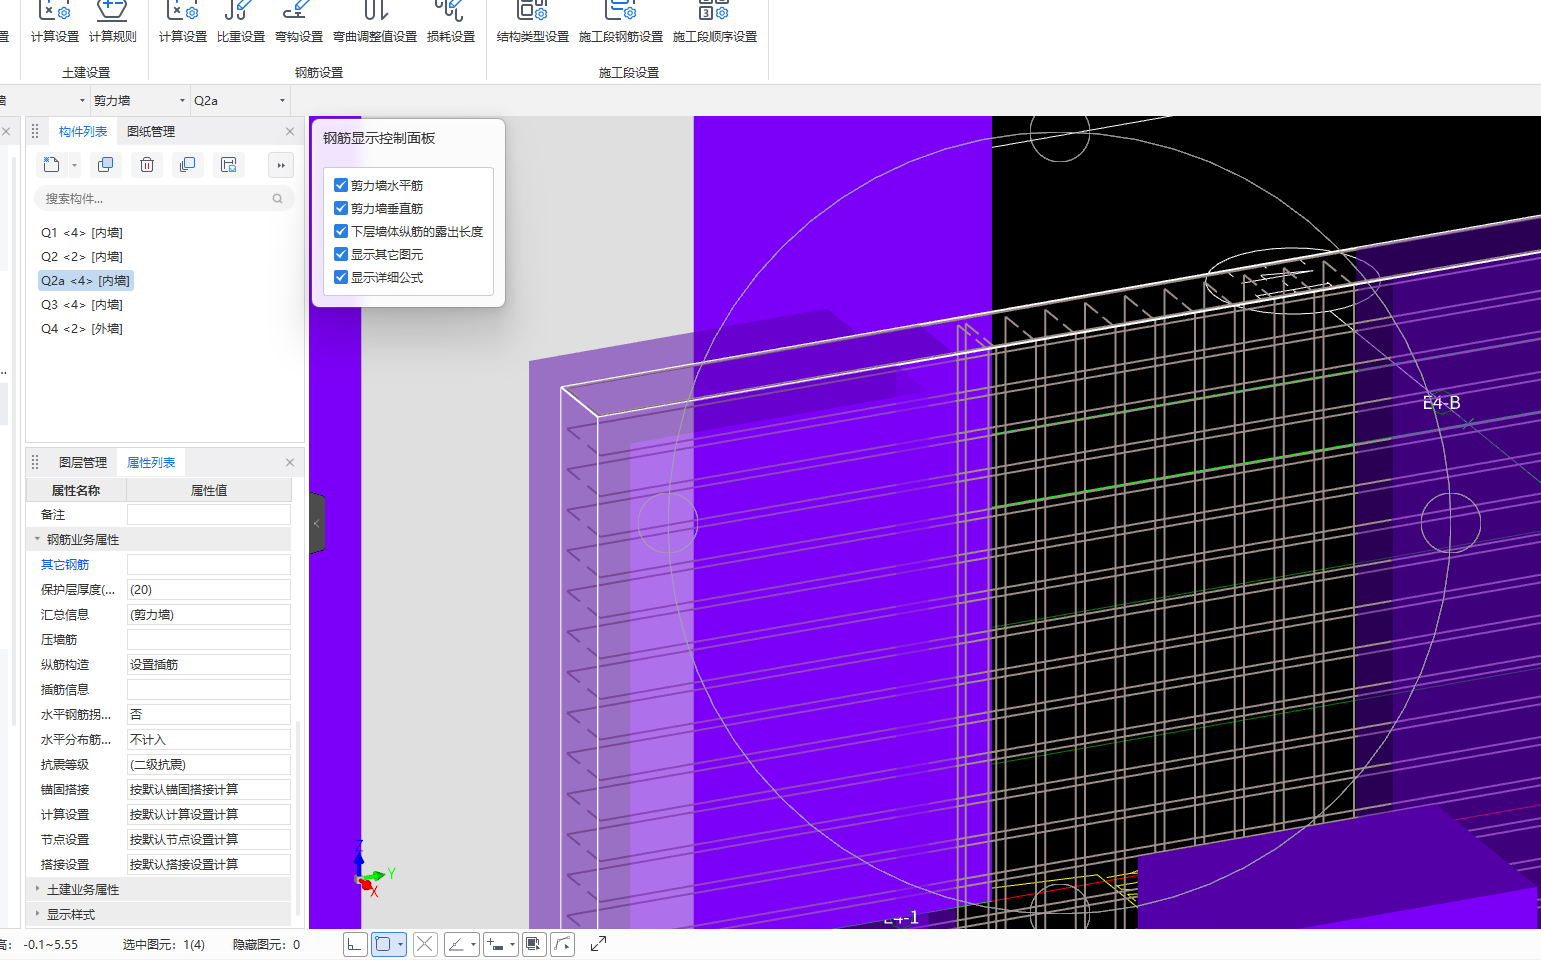
Task: Open 施工段顺序设置
Action: (714, 22)
